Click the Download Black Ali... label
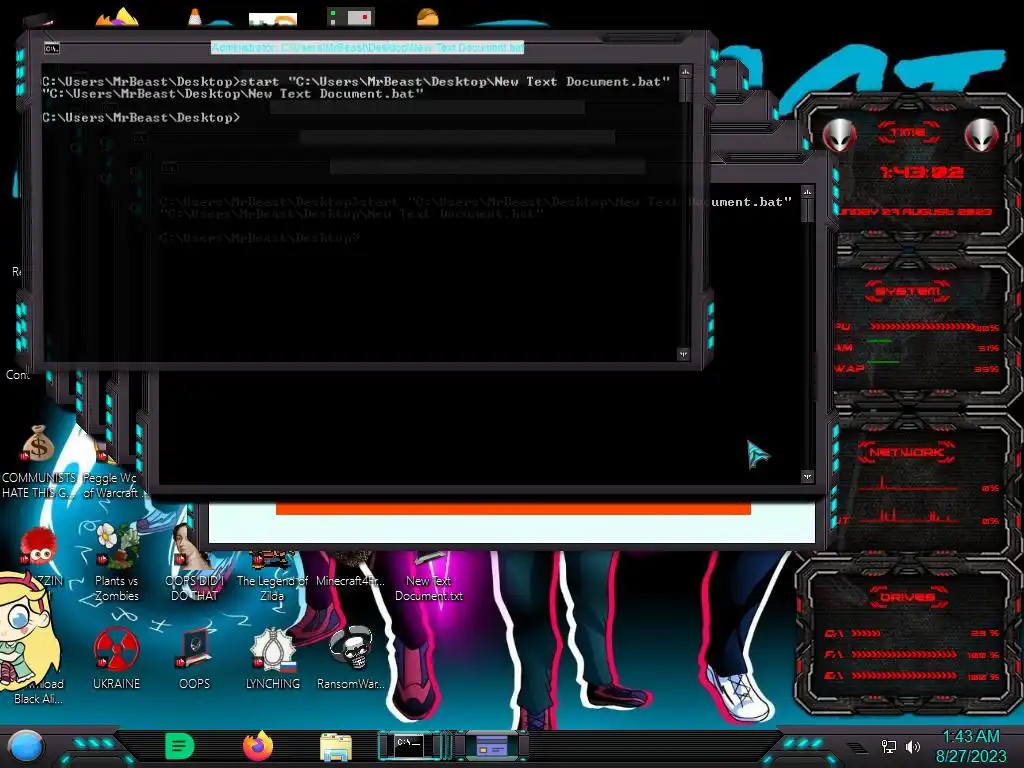 [x=38, y=691]
